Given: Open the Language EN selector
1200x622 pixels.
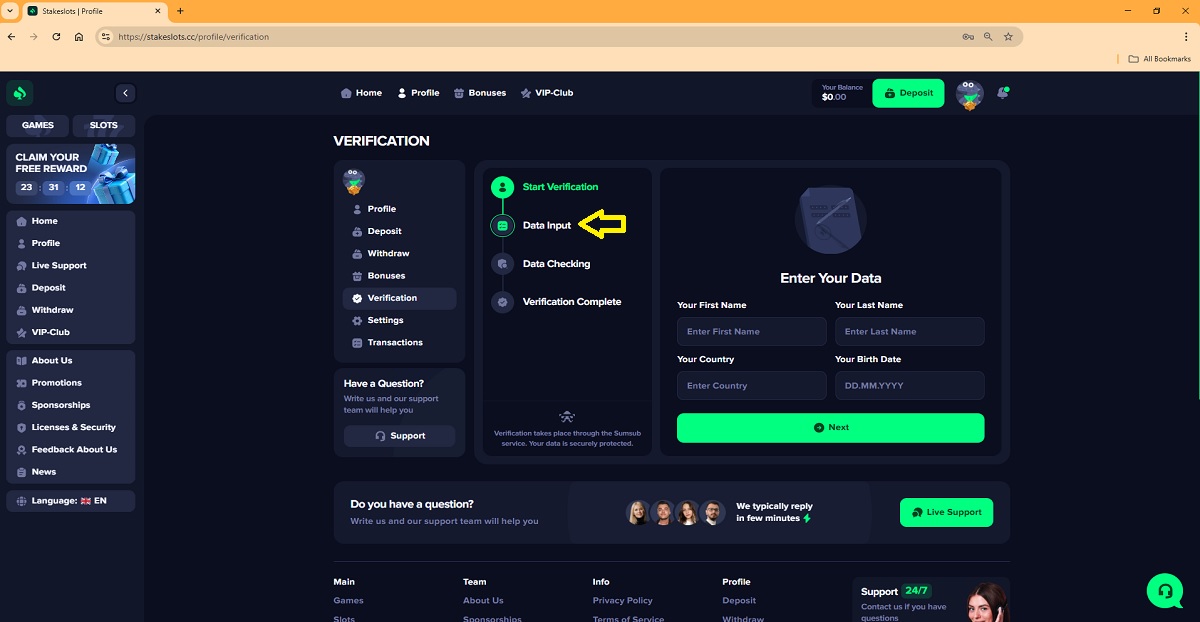Looking at the screenshot, I should click(70, 500).
